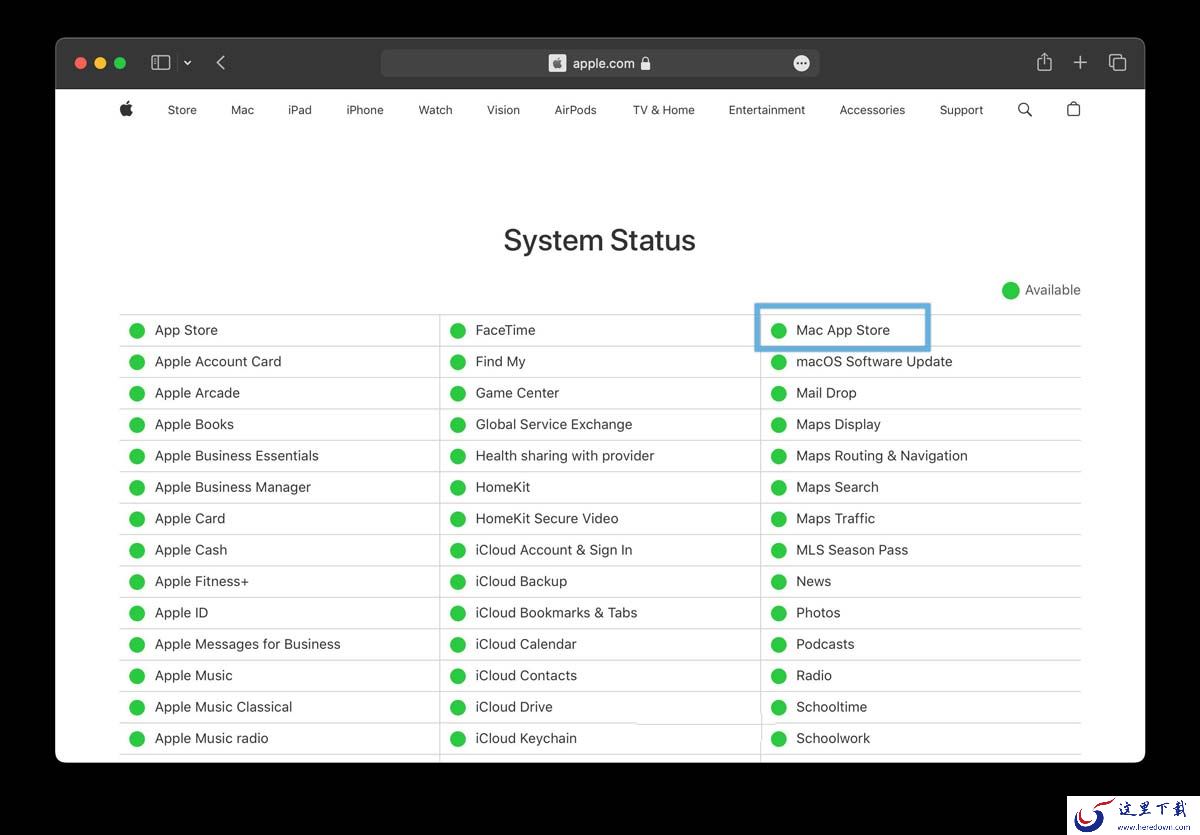1200x835 pixels.
Task: Click the green dot beside Maps Display
Action: tap(779, 425)
